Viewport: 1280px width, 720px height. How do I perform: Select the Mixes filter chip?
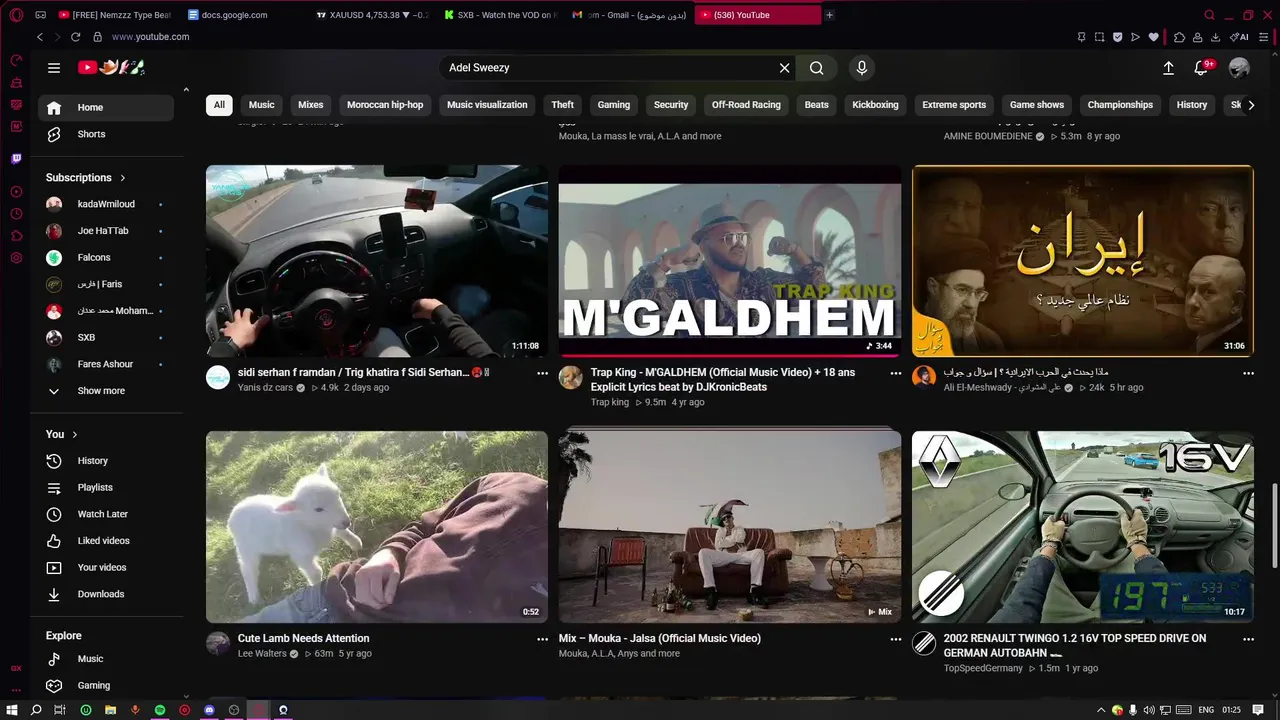pos(311,105)
